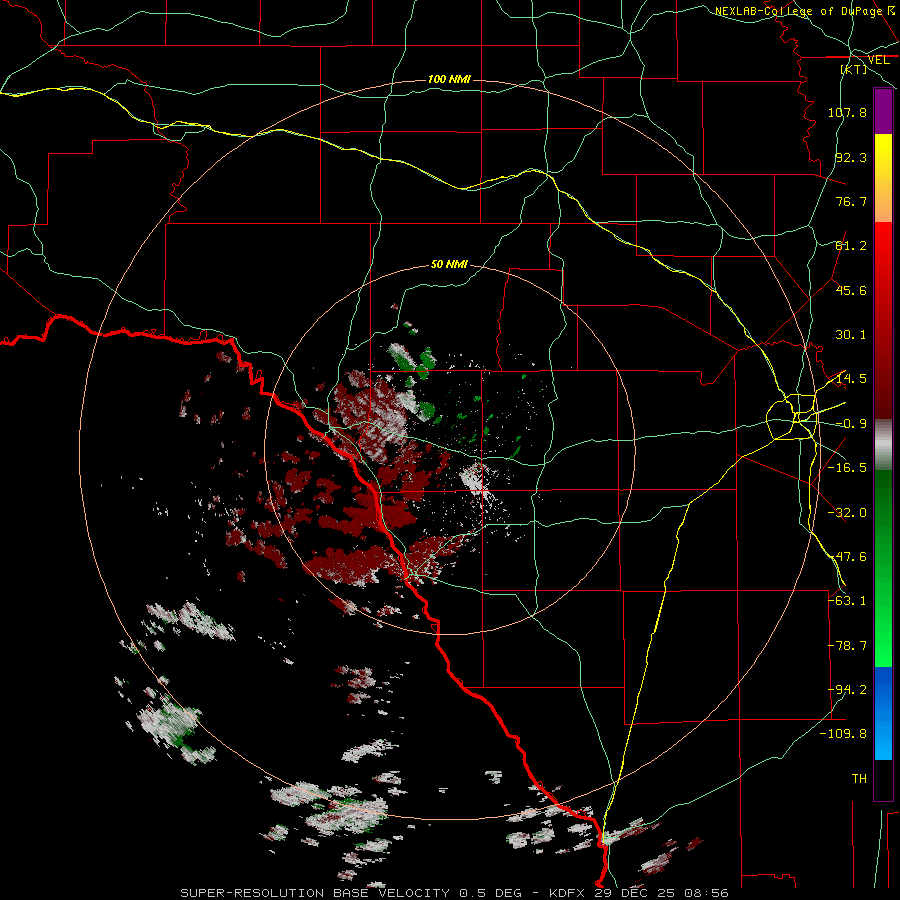Select the -94.2 legend value
Image resolution: width=900 pixels, height=900 pixels.
[847, 690]
